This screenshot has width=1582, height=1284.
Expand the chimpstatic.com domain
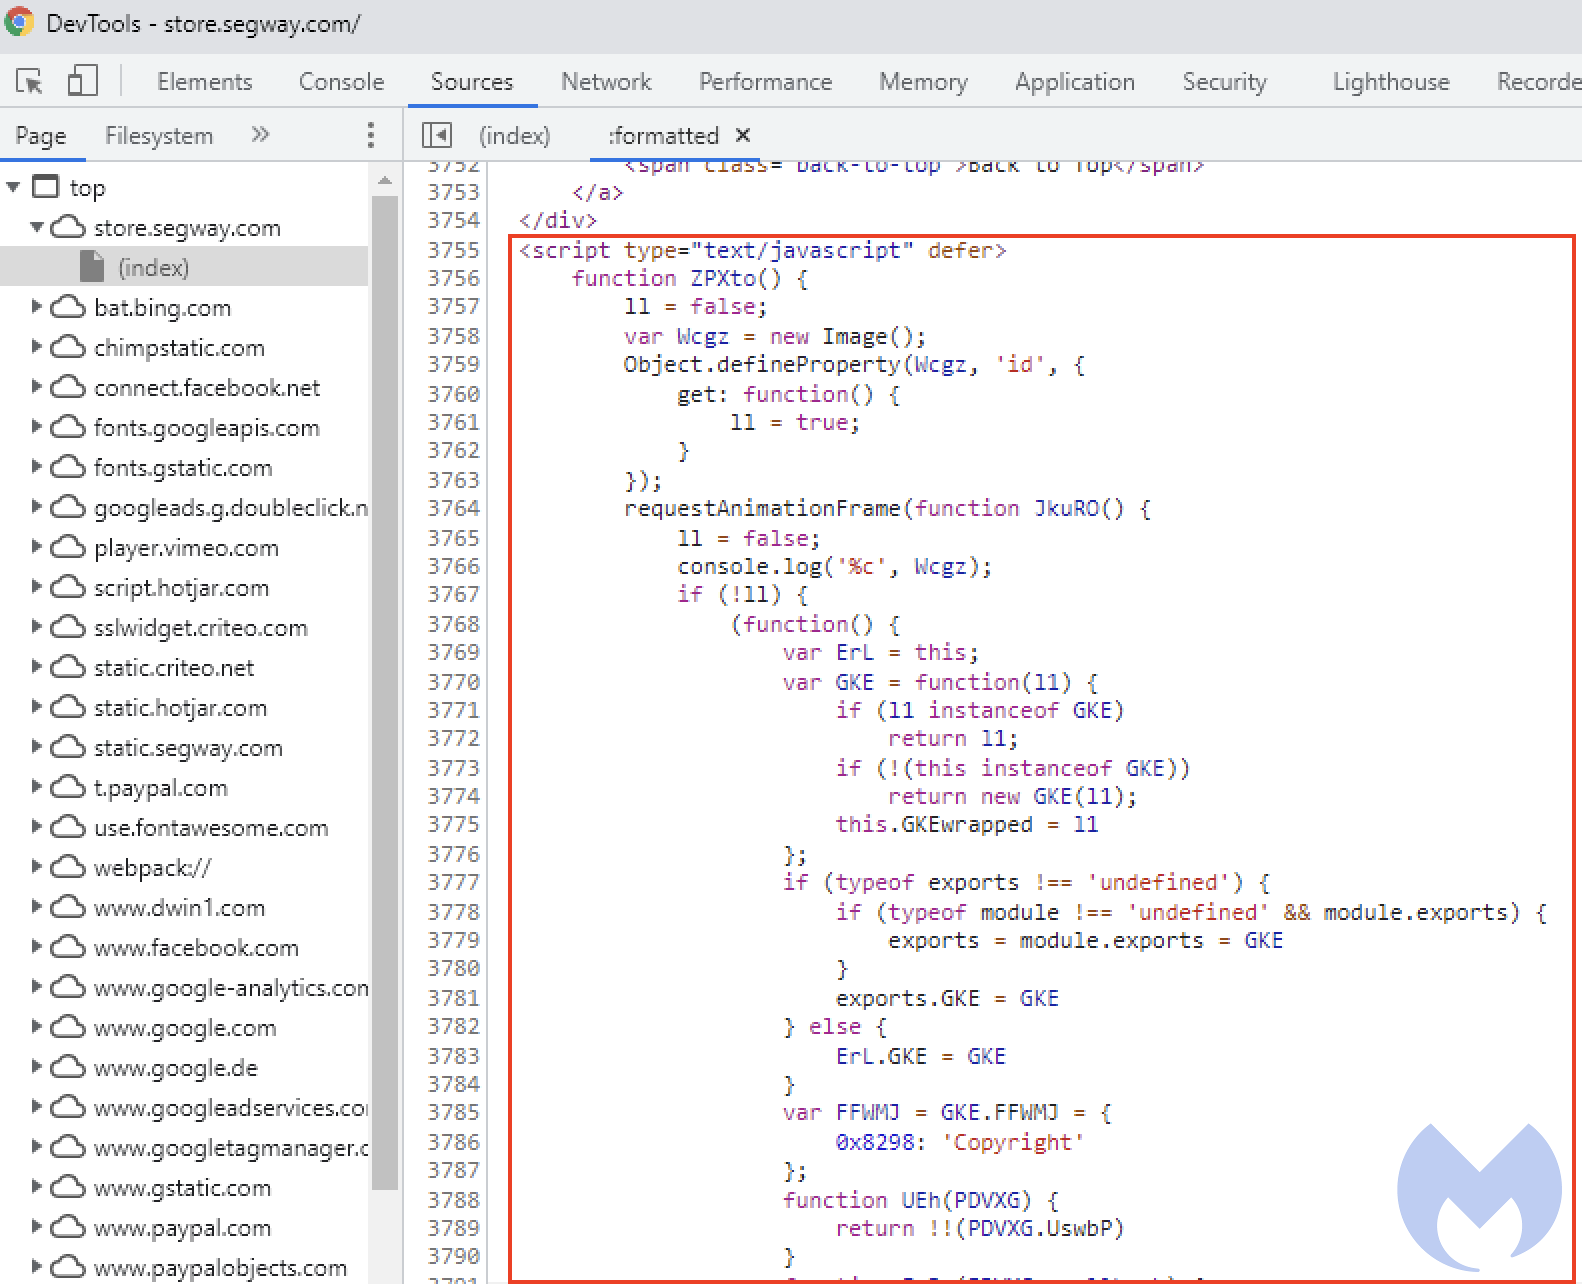tap(37, 347)
